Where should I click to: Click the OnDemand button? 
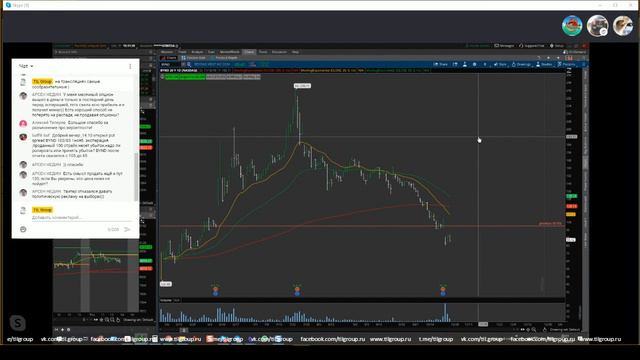[x=574, y=52]
